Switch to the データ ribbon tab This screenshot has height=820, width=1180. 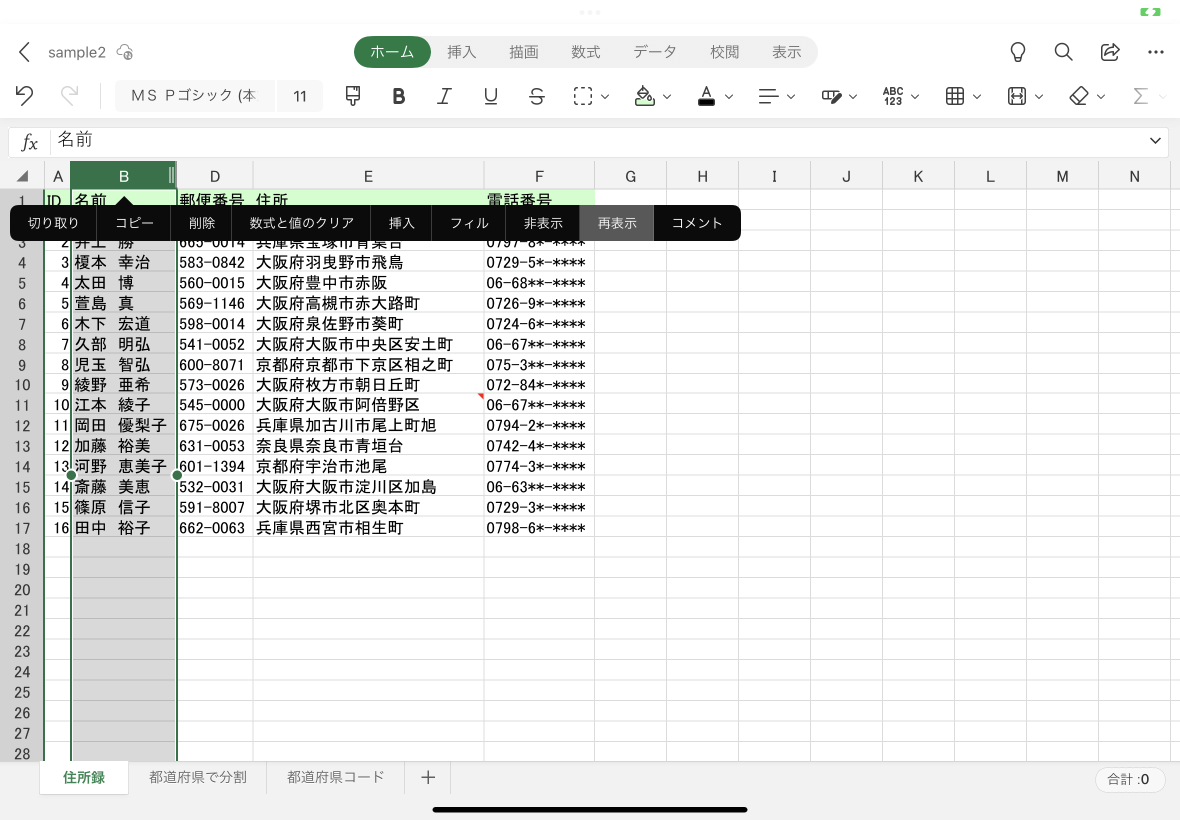[655, 52]
